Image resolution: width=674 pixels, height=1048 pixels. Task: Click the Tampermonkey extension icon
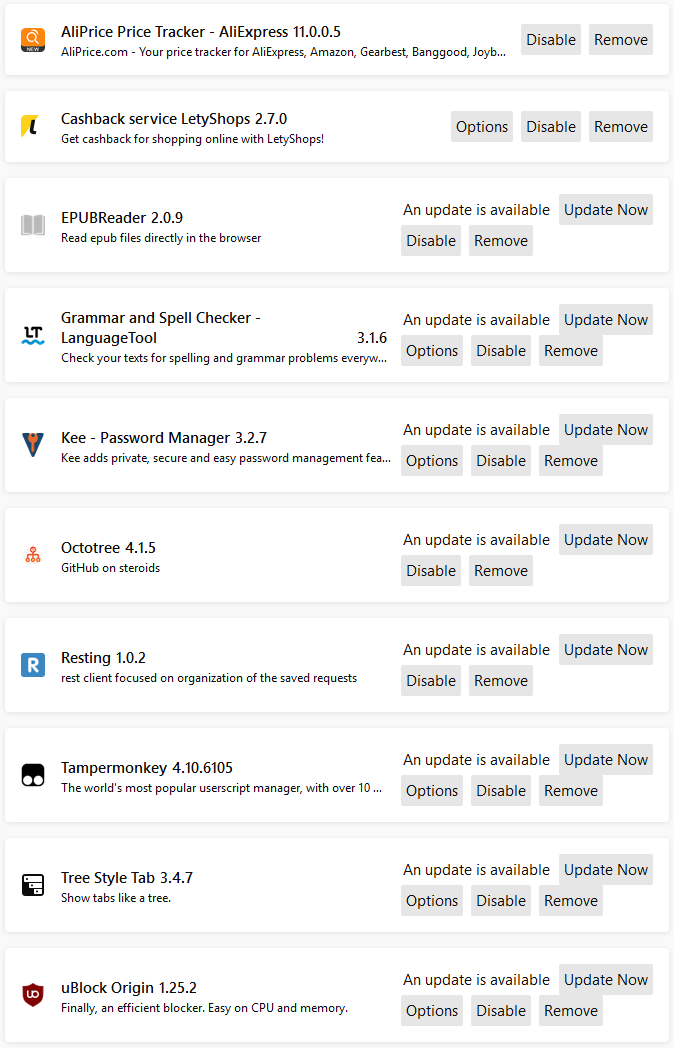pyautogui.click(x=33, y=775)
